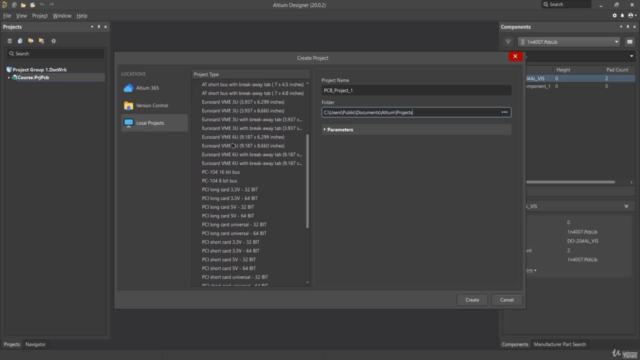Click the user account profile icon
Screen dimensions: 640x360
click(x=631, y=16)
